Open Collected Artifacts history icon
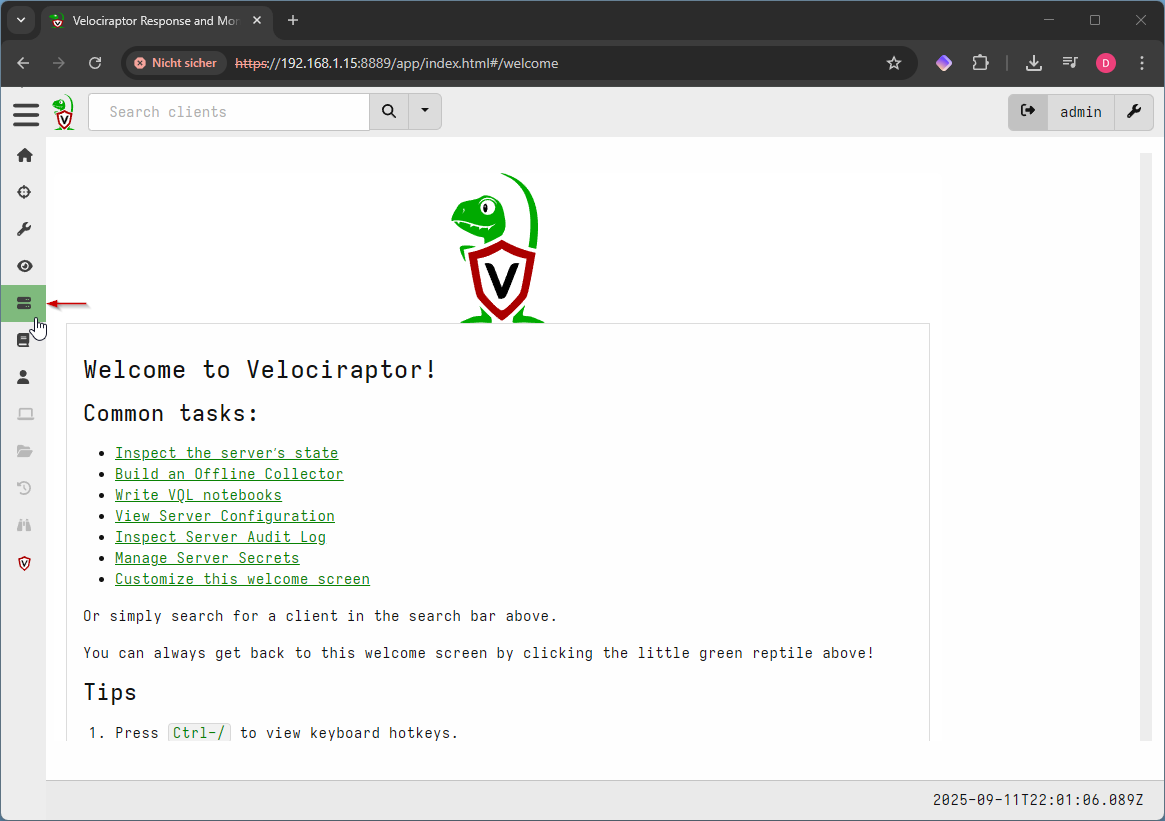 click(x=25, y=488)
